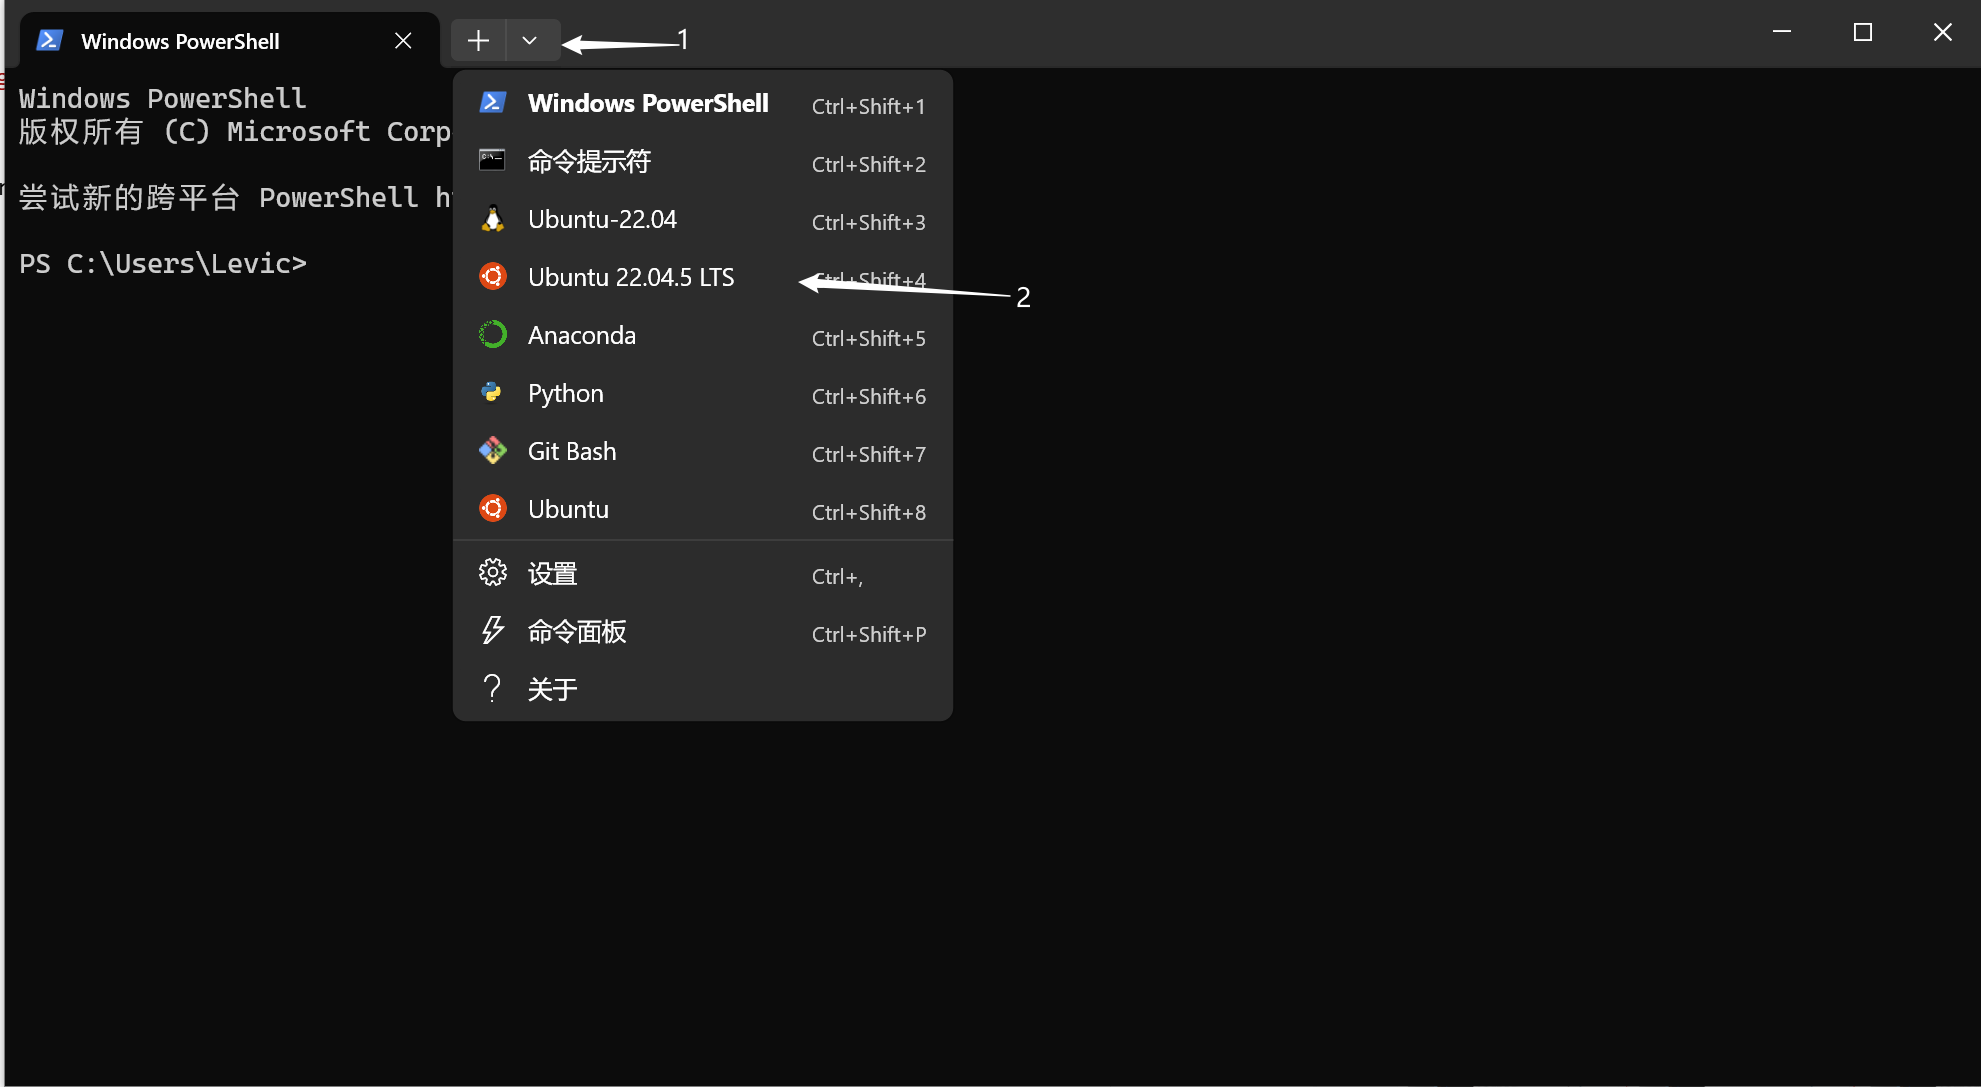Click the 尝试新的跨平台 PowerShell line
The image size is (1981, 1087).
pos(235,198)
